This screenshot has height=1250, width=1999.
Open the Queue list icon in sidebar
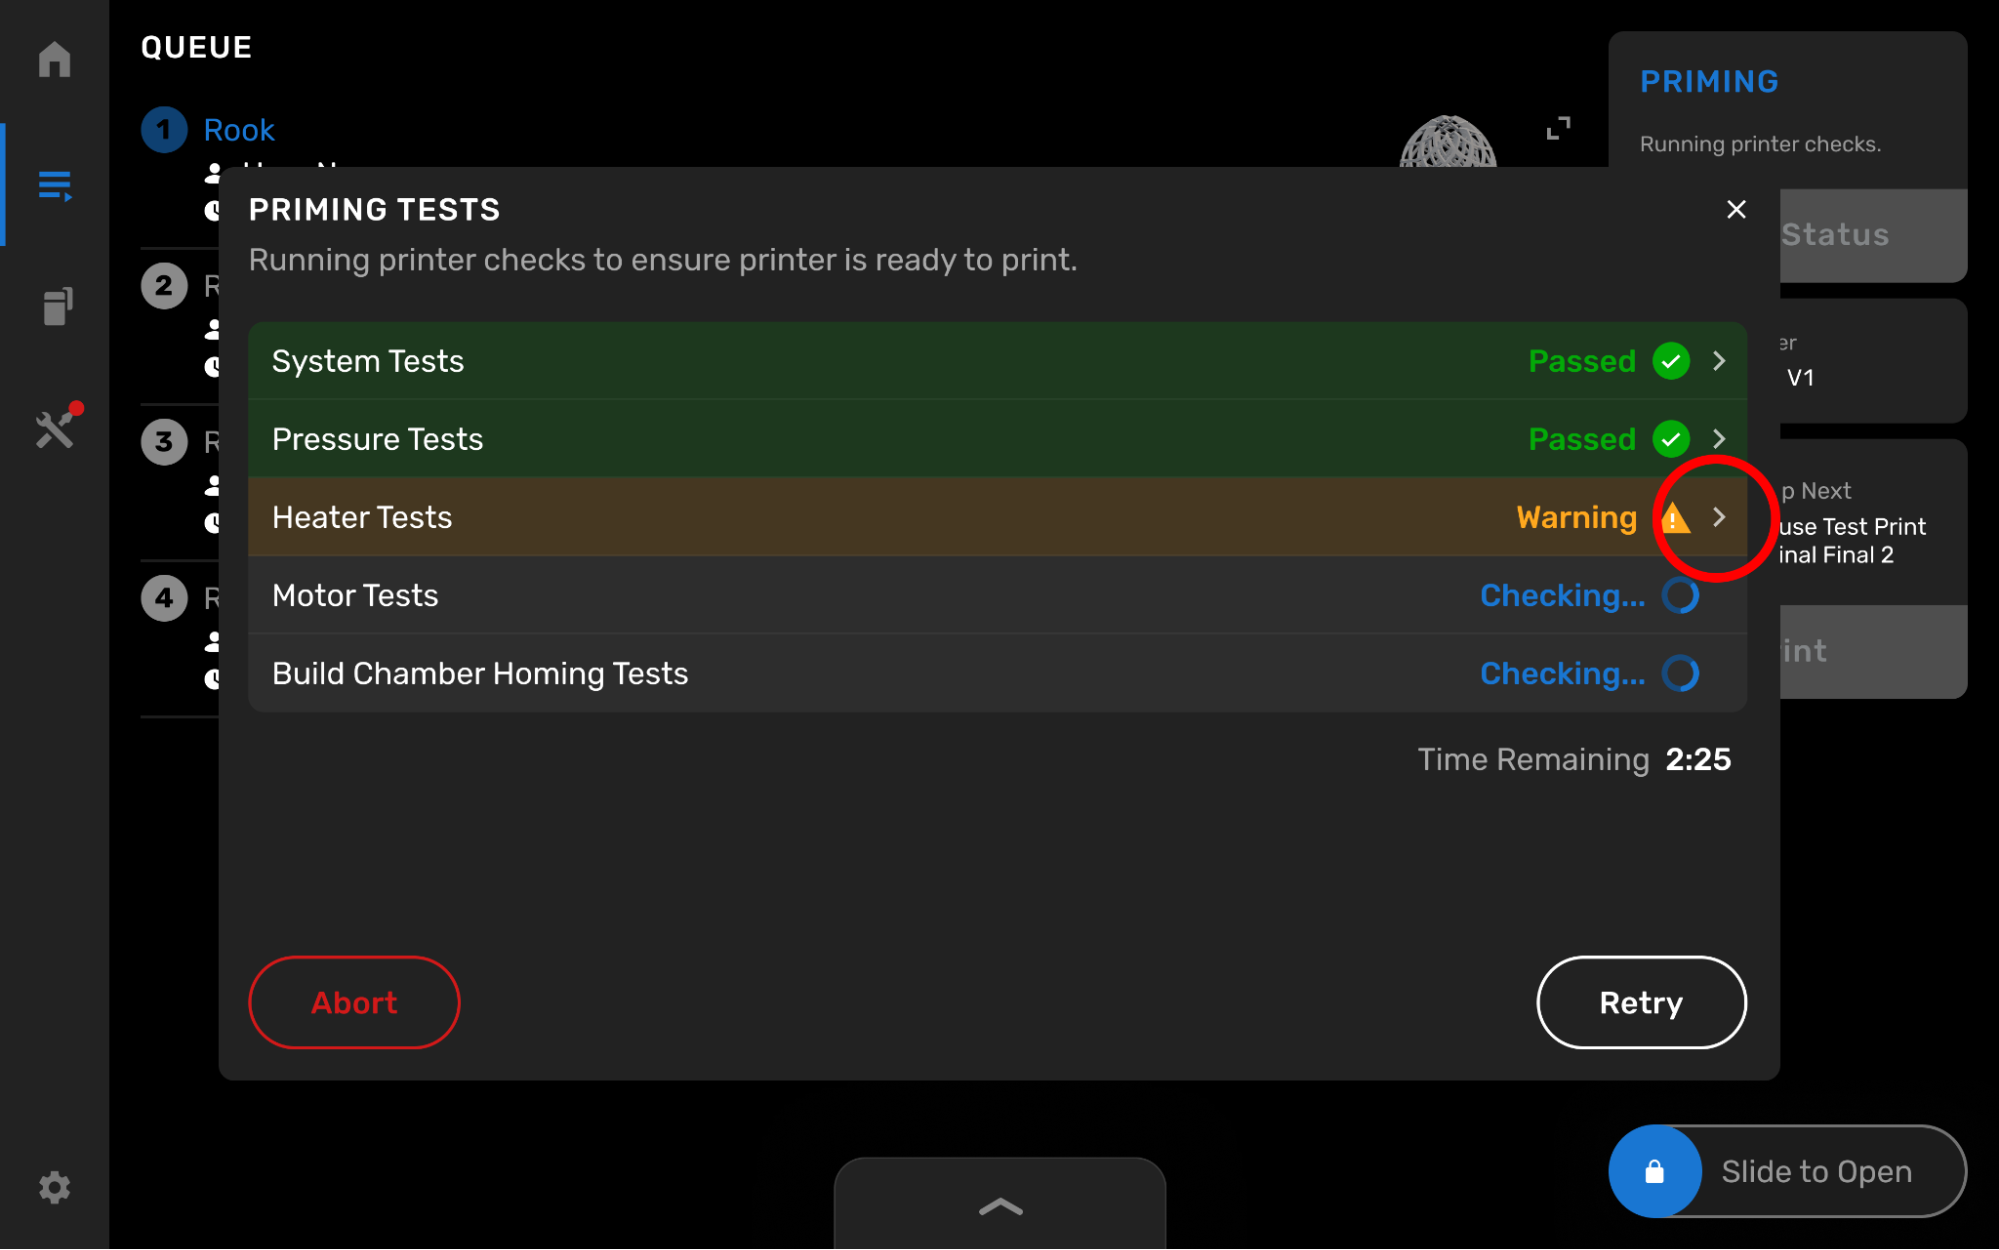pyautogui.click(x=55, y=185)
